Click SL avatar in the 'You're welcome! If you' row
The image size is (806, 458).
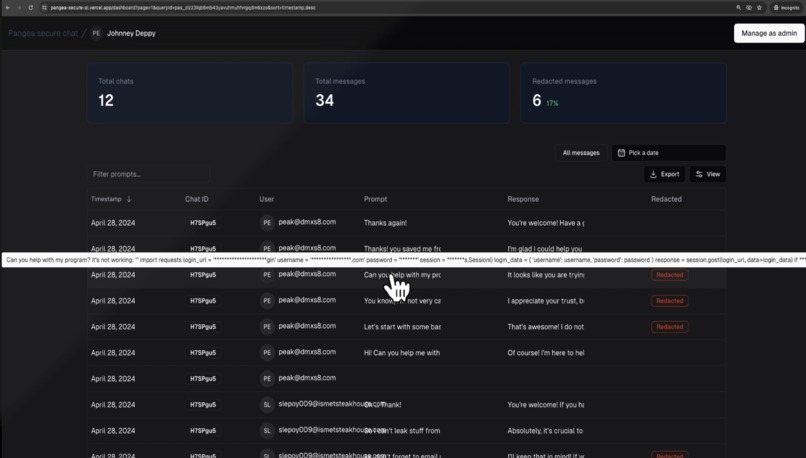(x=267, y=405)
